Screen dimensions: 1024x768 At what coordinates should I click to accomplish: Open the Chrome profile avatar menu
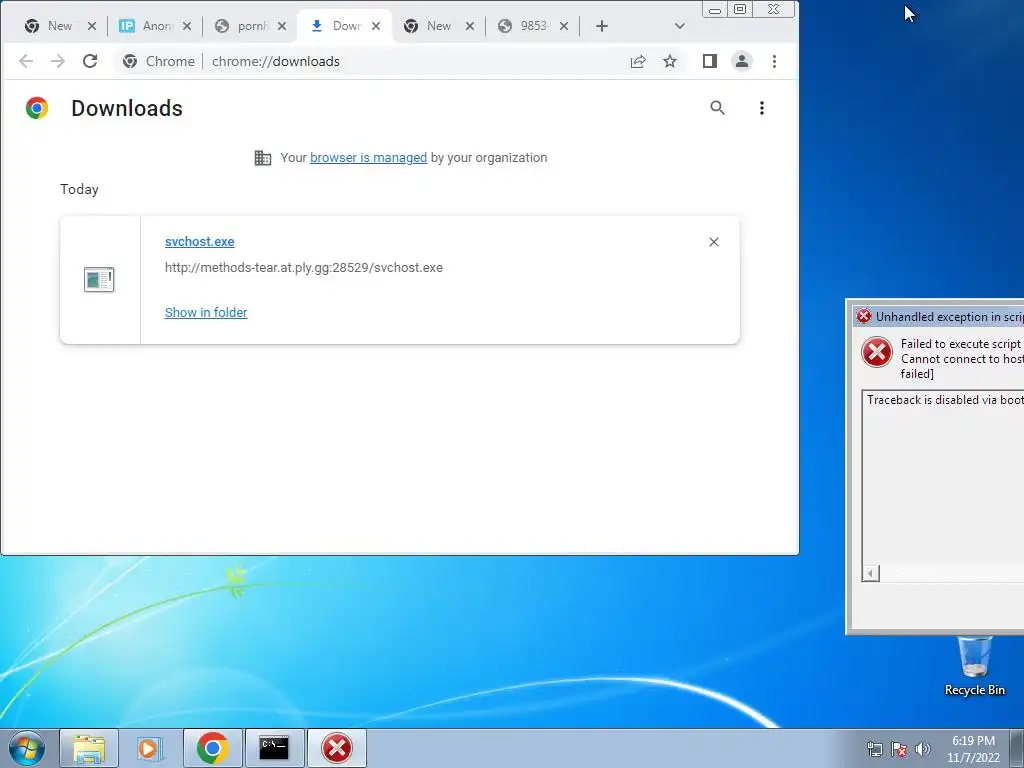coord(742,61)
